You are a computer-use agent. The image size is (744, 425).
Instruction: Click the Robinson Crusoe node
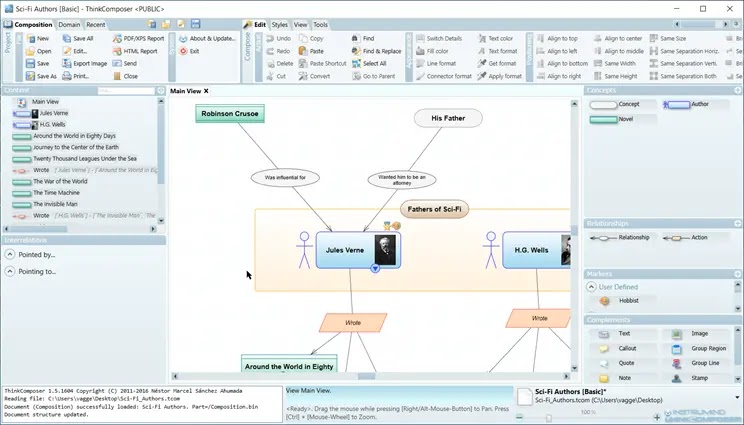coord(230,114)
